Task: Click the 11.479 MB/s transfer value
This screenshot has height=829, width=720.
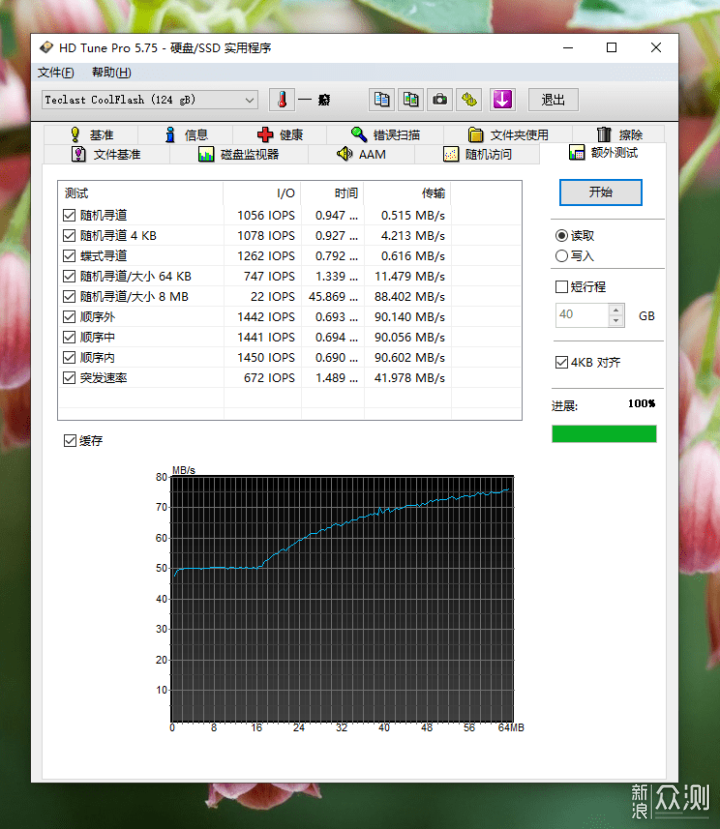Action: click(x=409, y=276)
